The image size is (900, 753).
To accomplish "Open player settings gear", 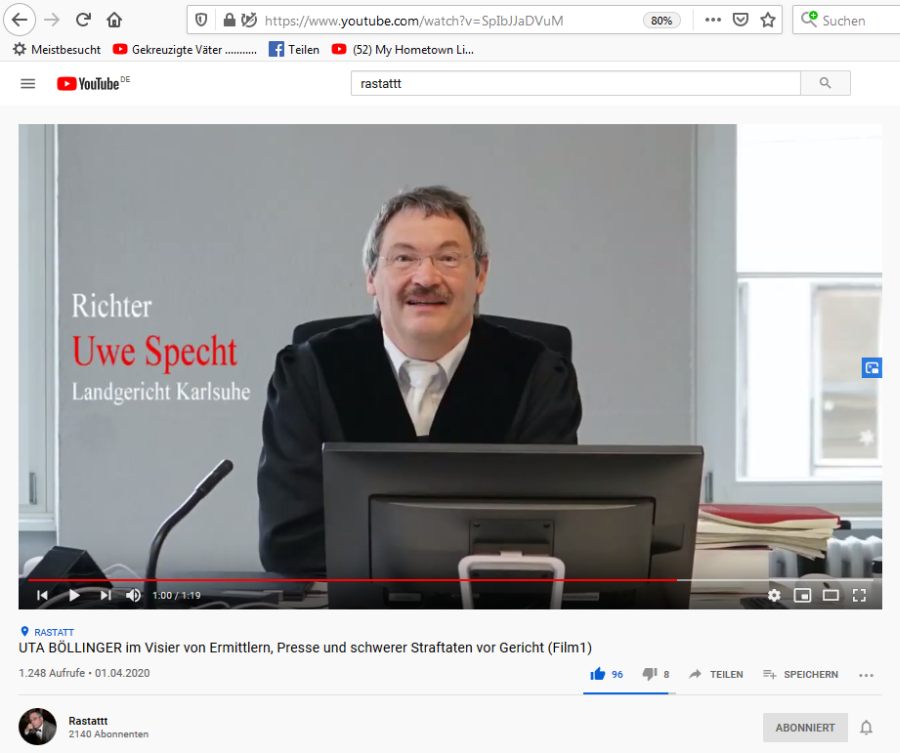I will click(x=774, y=595).
